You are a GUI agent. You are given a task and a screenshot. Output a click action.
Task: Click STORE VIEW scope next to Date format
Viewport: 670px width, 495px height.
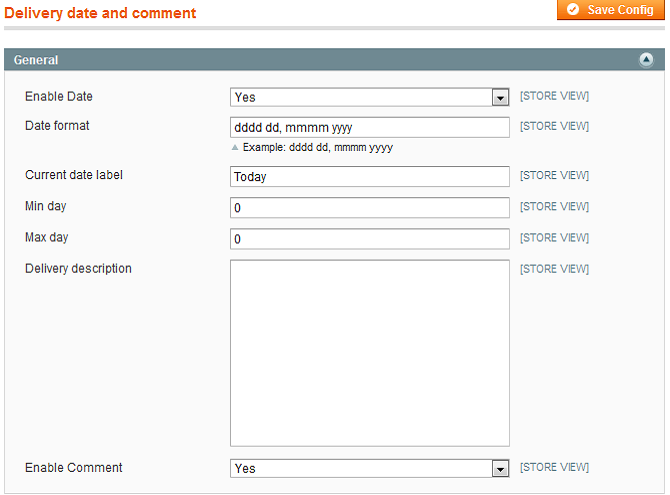(554, 127)
